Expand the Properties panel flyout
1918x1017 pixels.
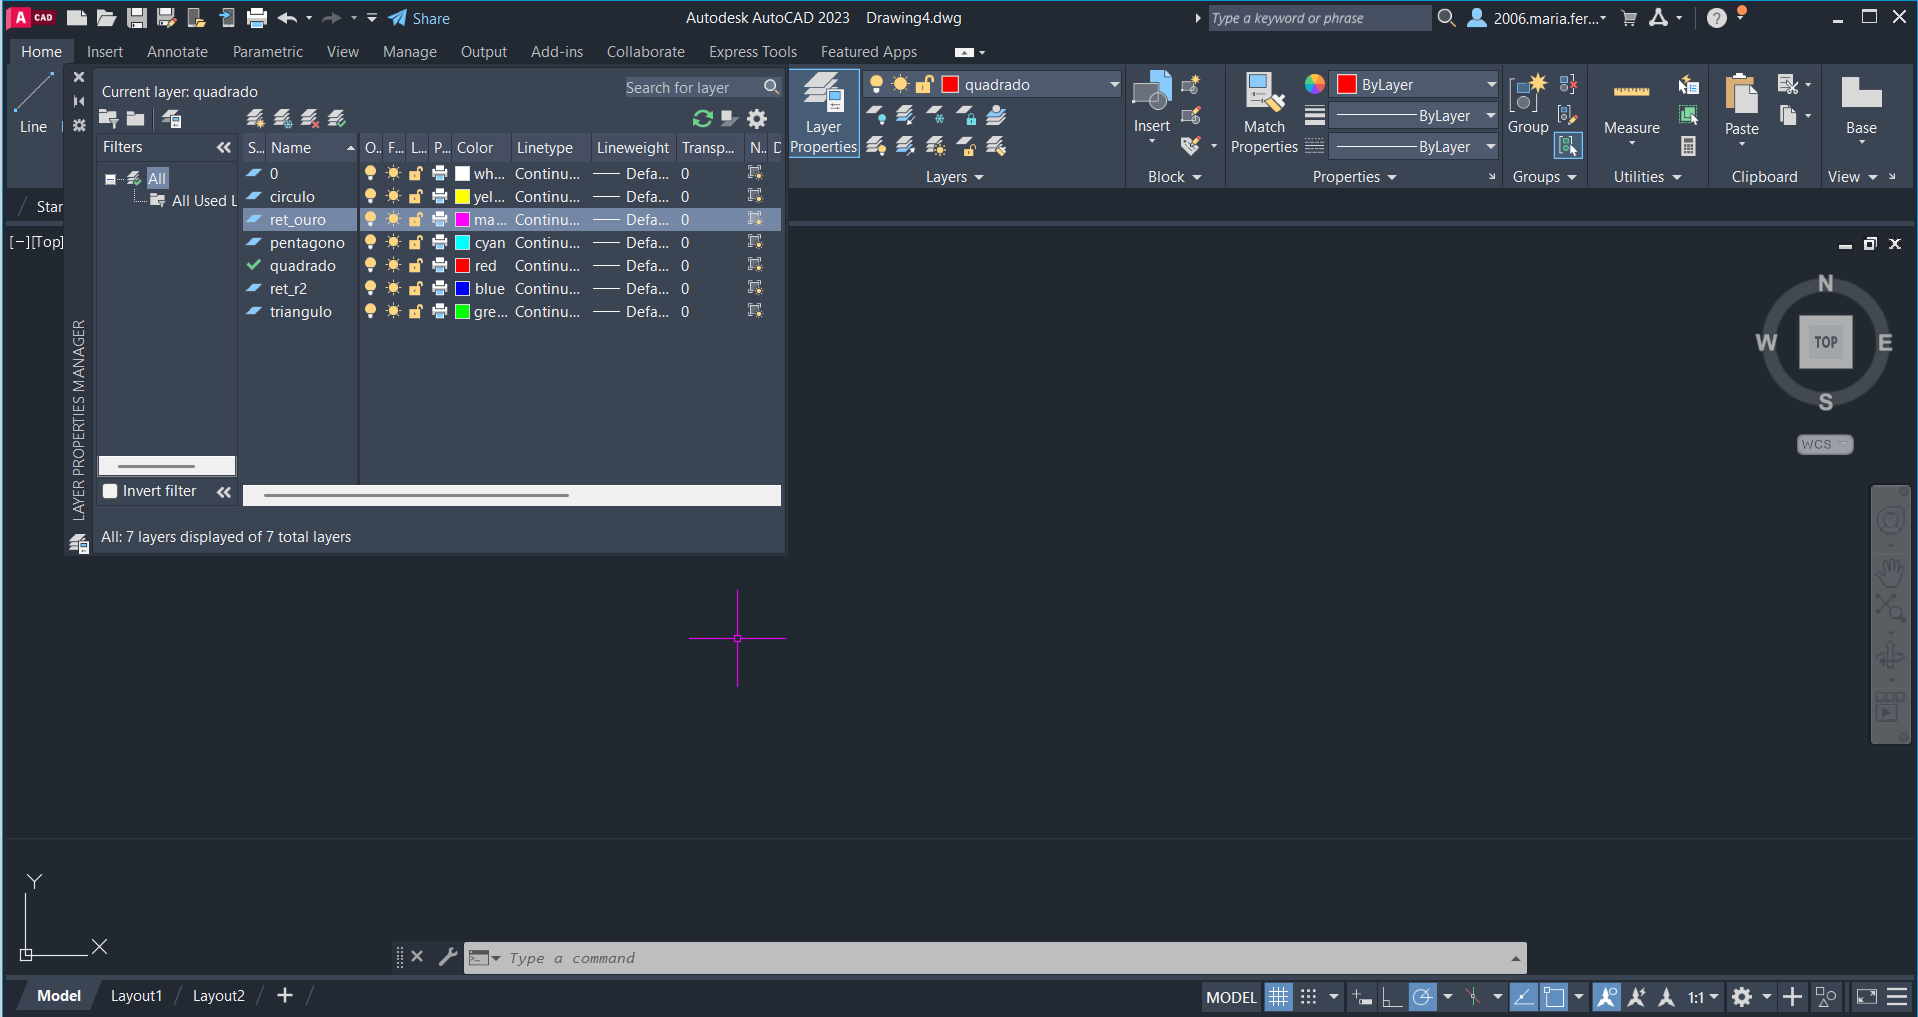[1354, 177]
